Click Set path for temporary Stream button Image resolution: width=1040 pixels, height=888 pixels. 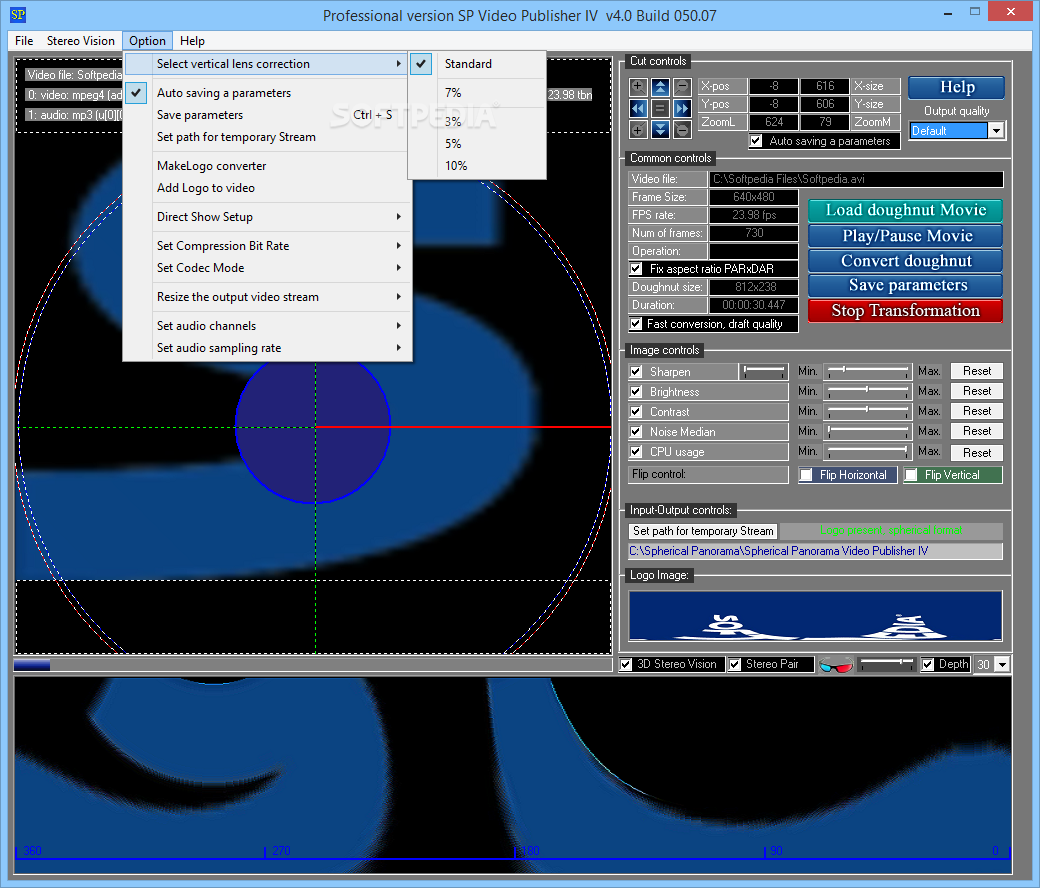pyautogui.click(x=703, y=531)
